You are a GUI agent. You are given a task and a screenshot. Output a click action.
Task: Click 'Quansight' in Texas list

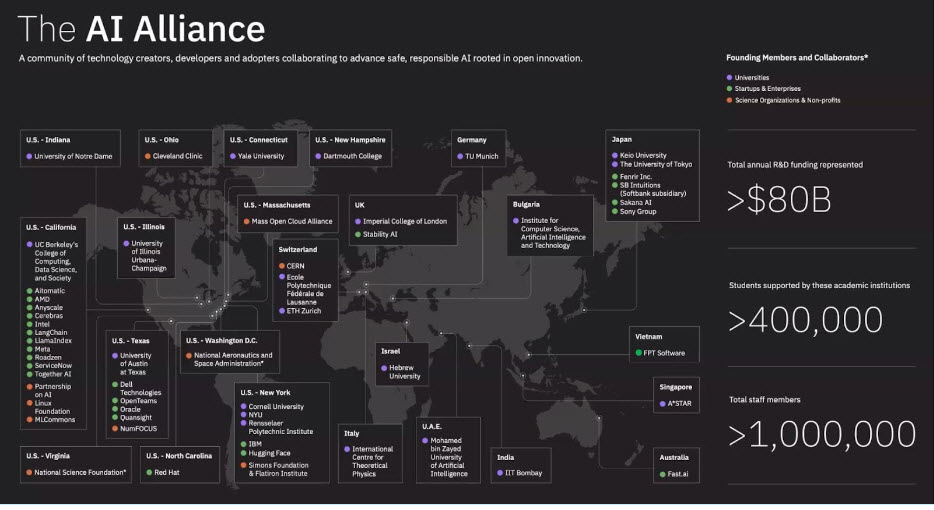136,418
